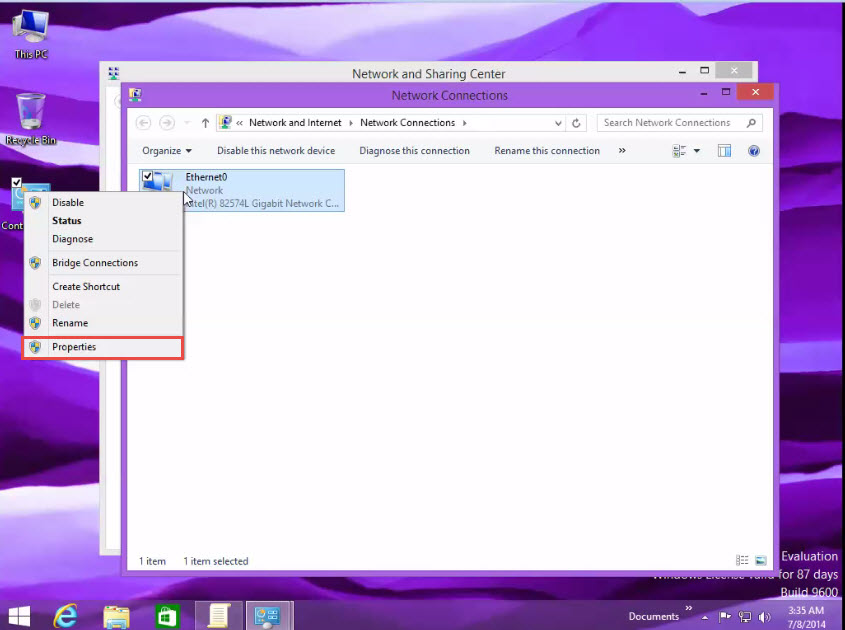Open the Organize dropdown menu
This screenshot has height=630, width=845.
pos(167,150)
